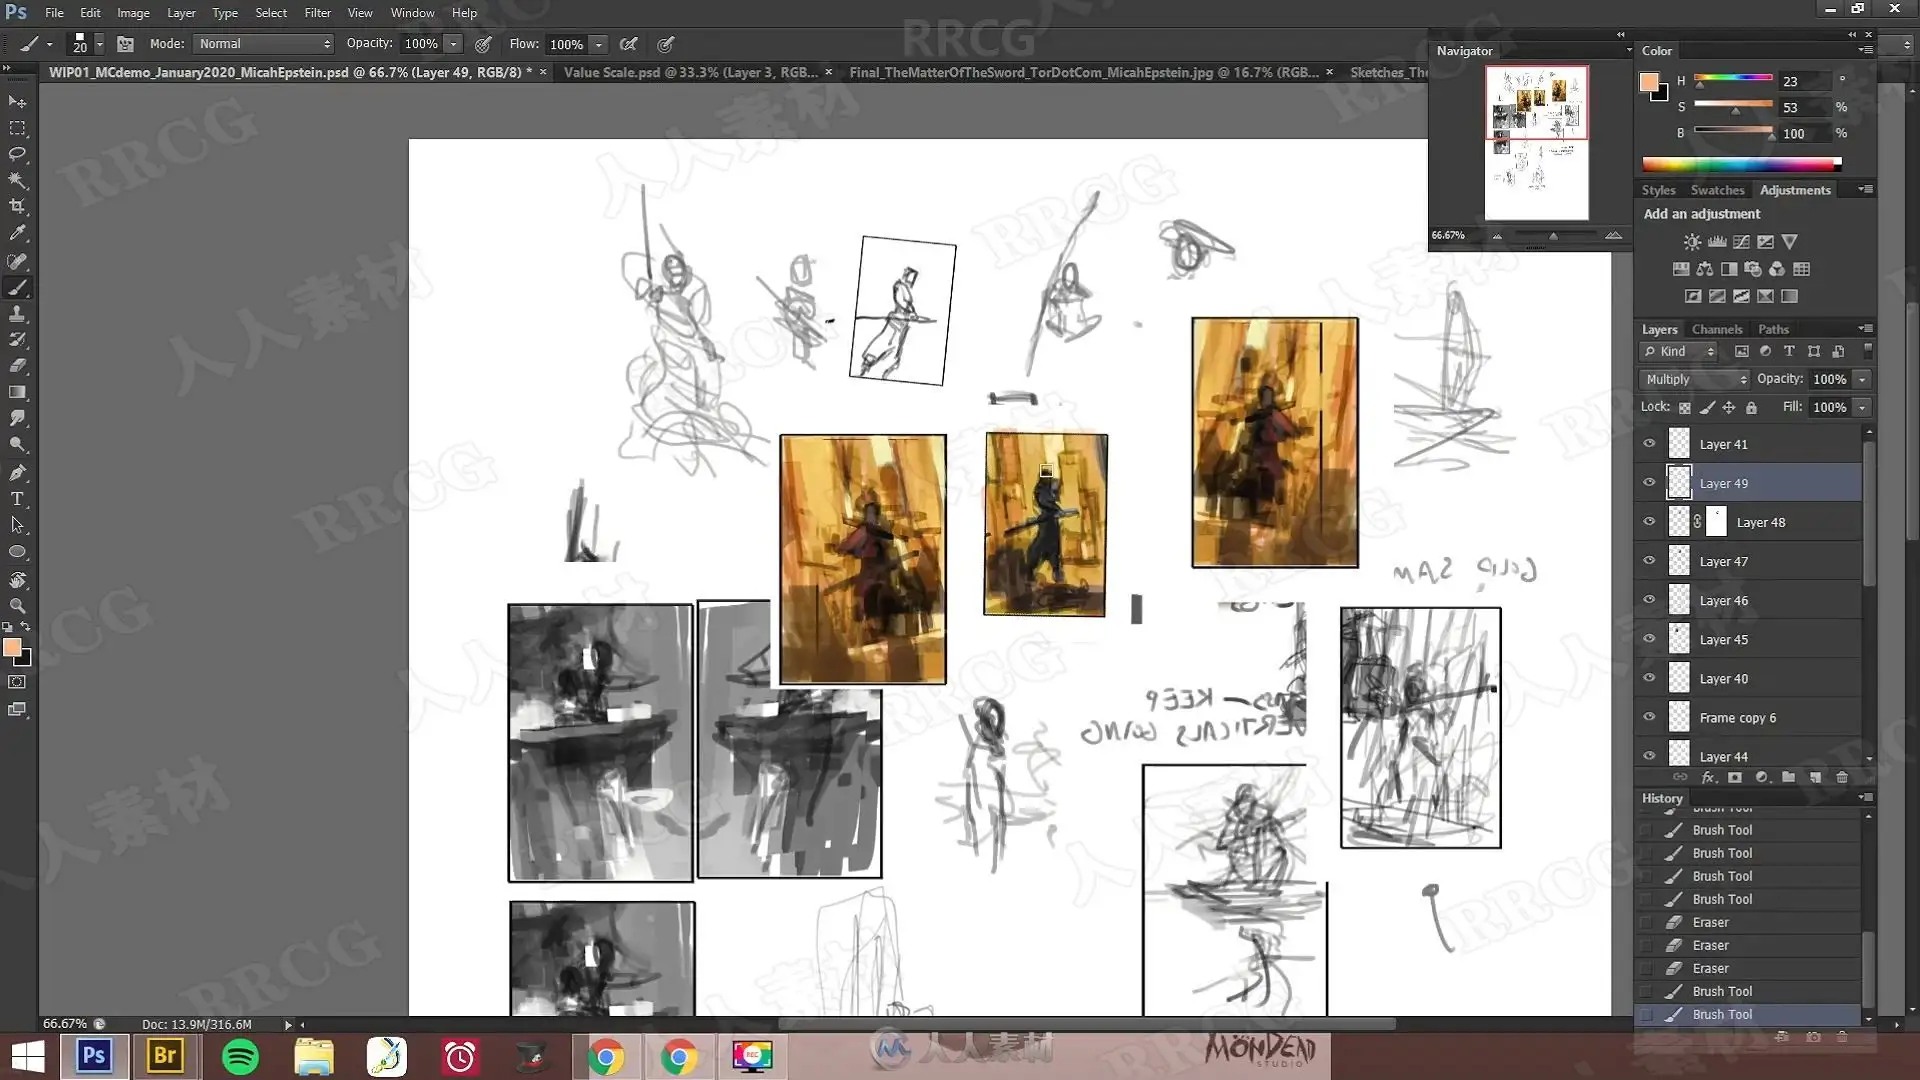
Task: Add a layer mask button in Layers panel
Action: 1735,777
